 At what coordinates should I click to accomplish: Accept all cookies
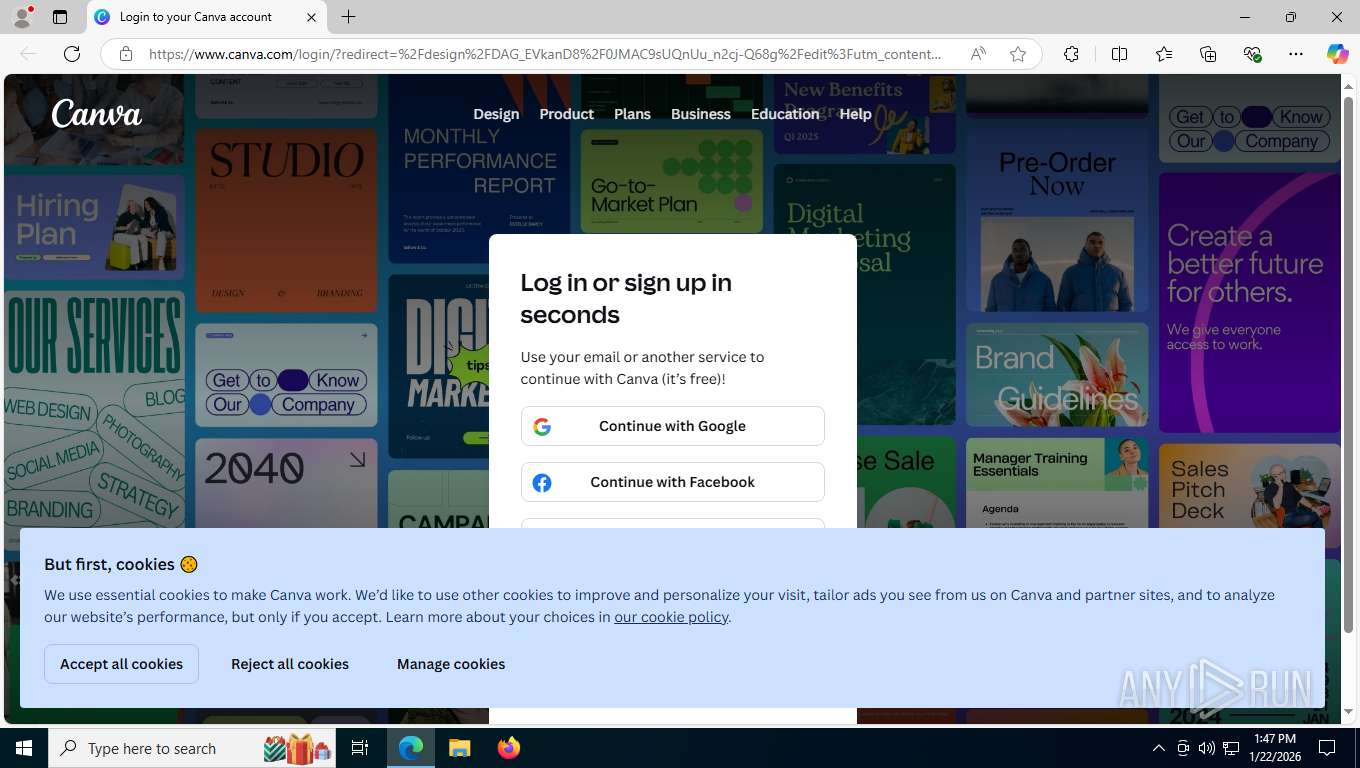click(x=121, y=664)
